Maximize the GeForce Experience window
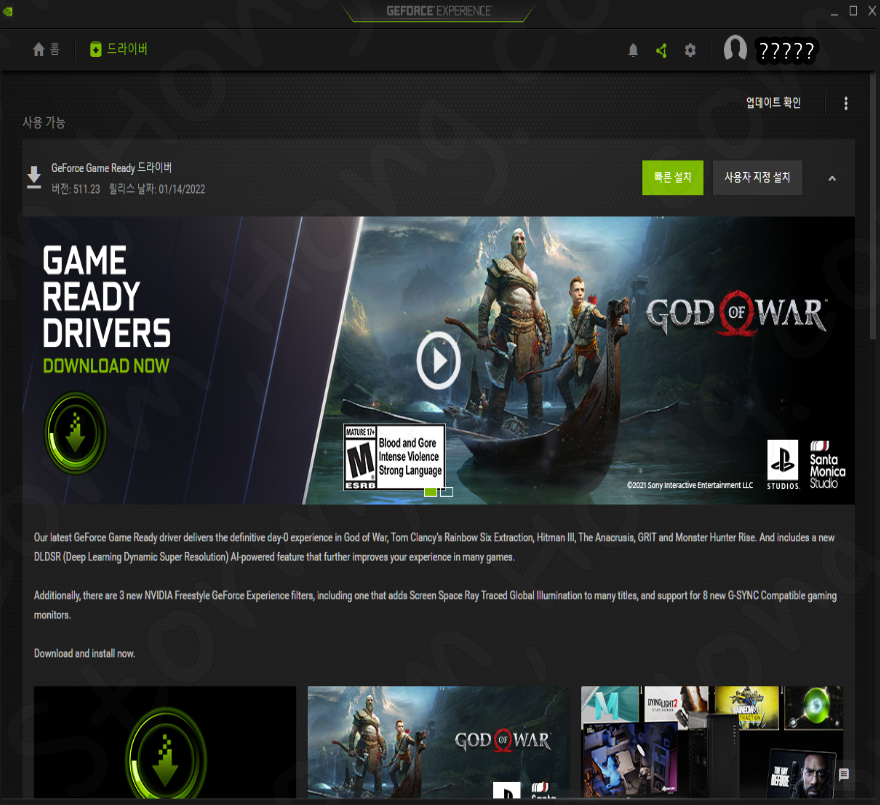The image size is (880, 805). coord(853,11)
